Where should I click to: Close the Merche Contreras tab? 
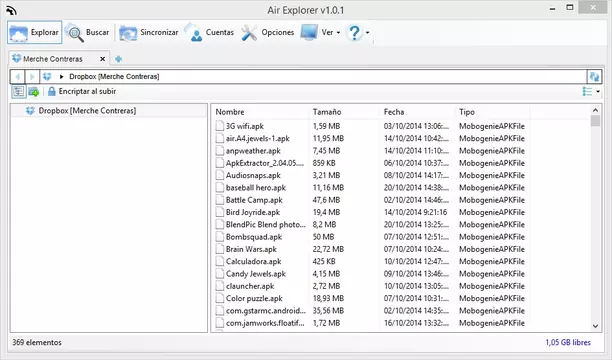pos(102,59)
